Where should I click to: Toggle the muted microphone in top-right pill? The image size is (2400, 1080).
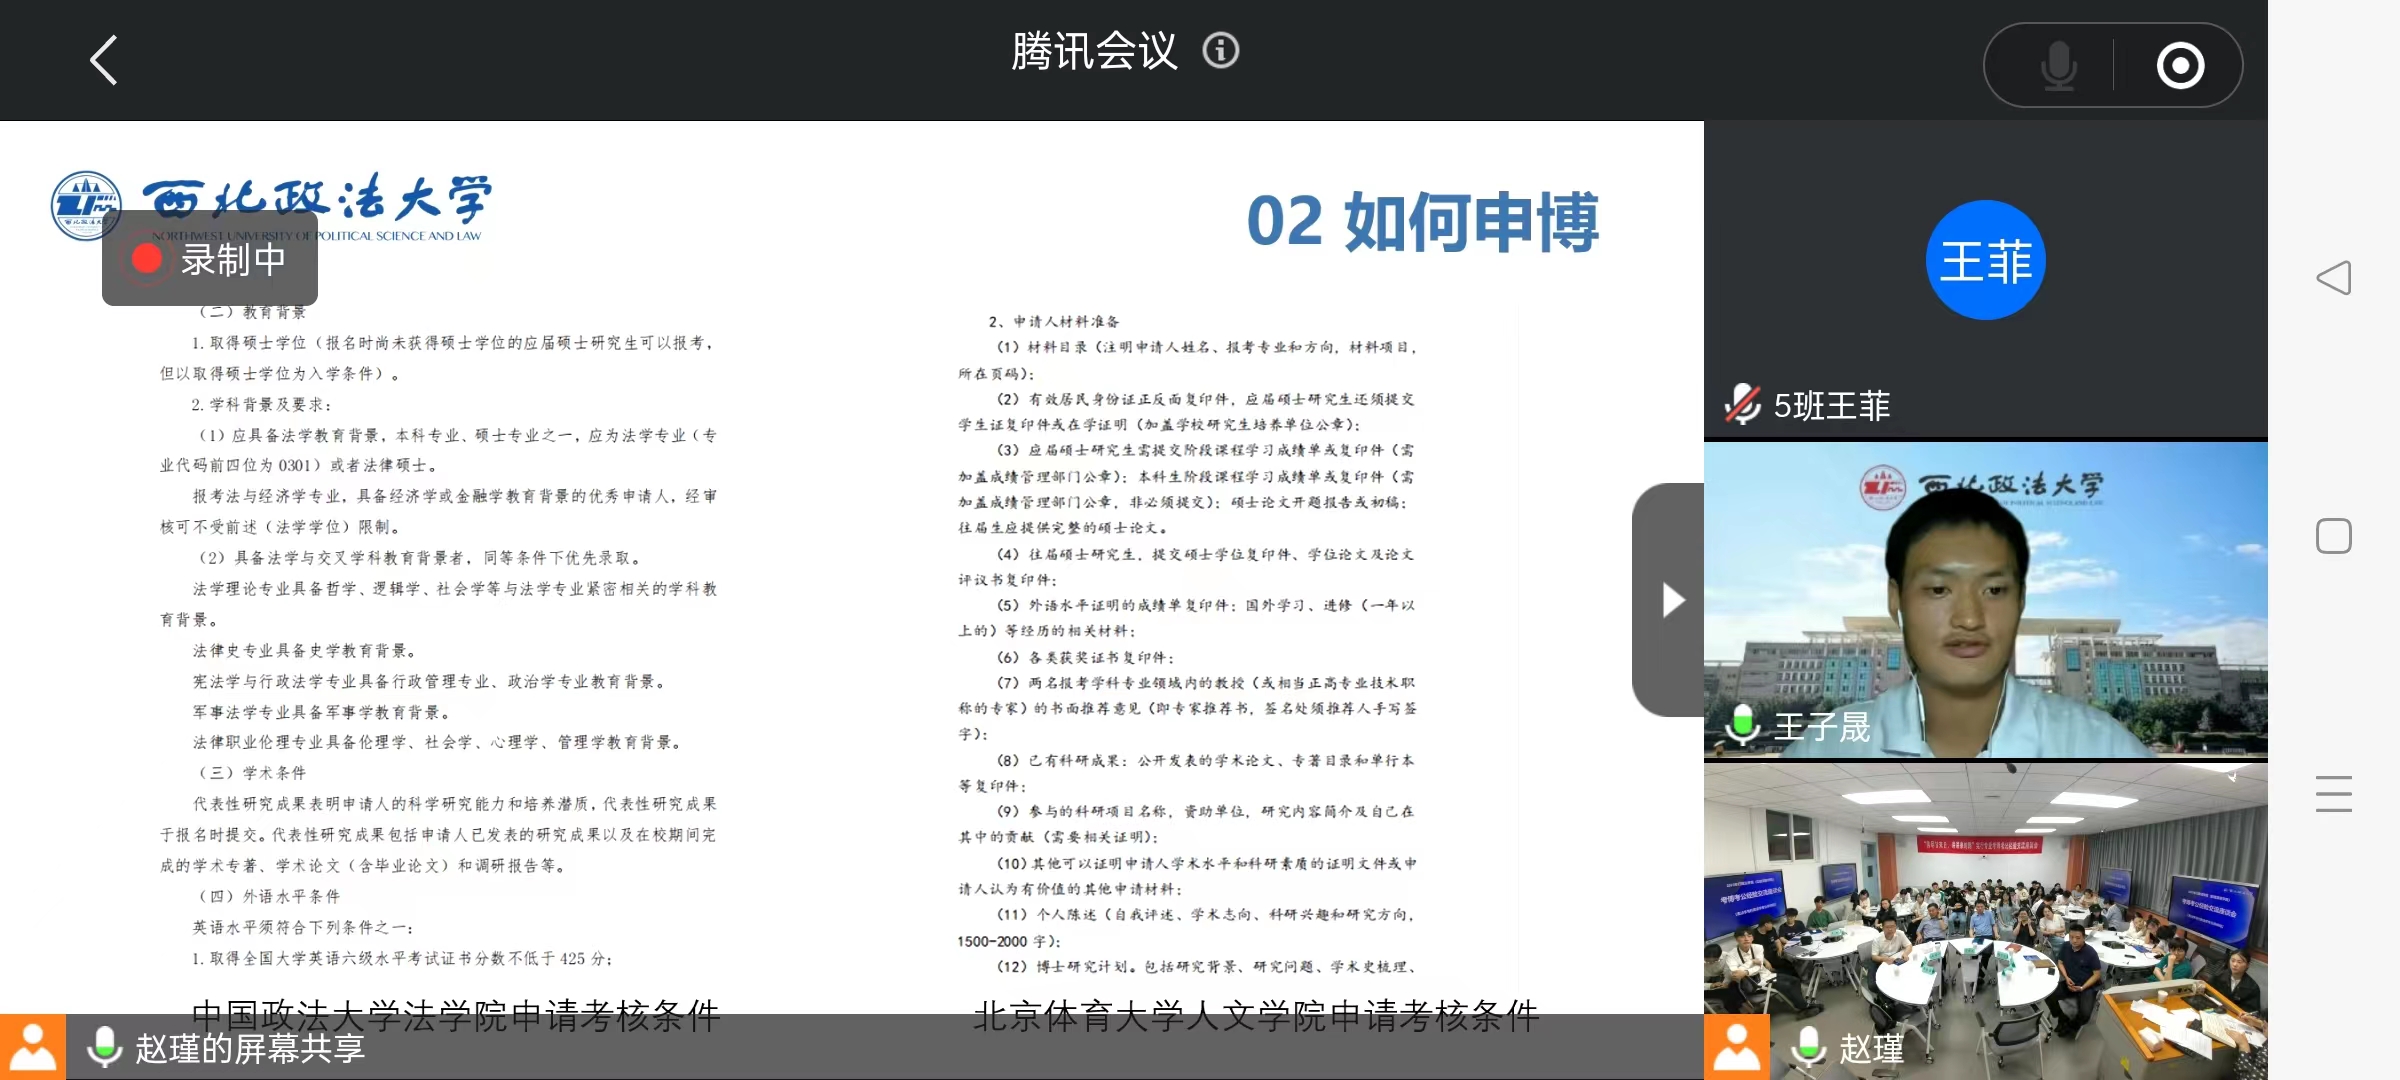[2058, 66]
